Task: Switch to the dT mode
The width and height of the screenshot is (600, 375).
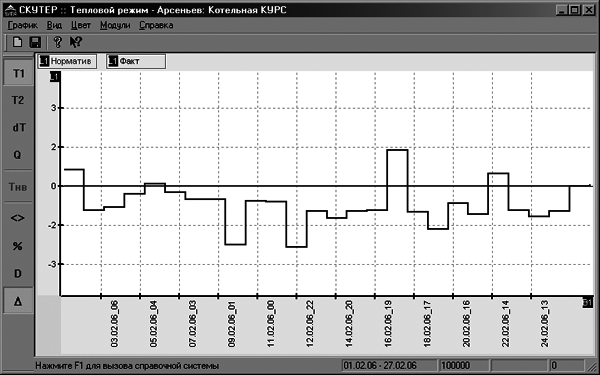Action: click(x=18, y=127)
